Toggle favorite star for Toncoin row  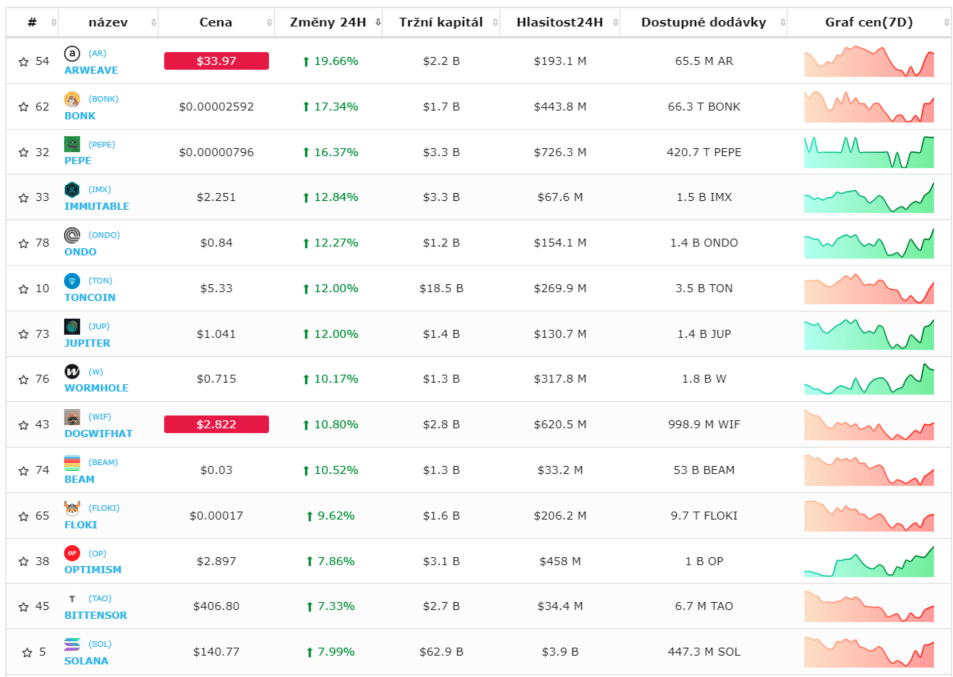point(24,289)
